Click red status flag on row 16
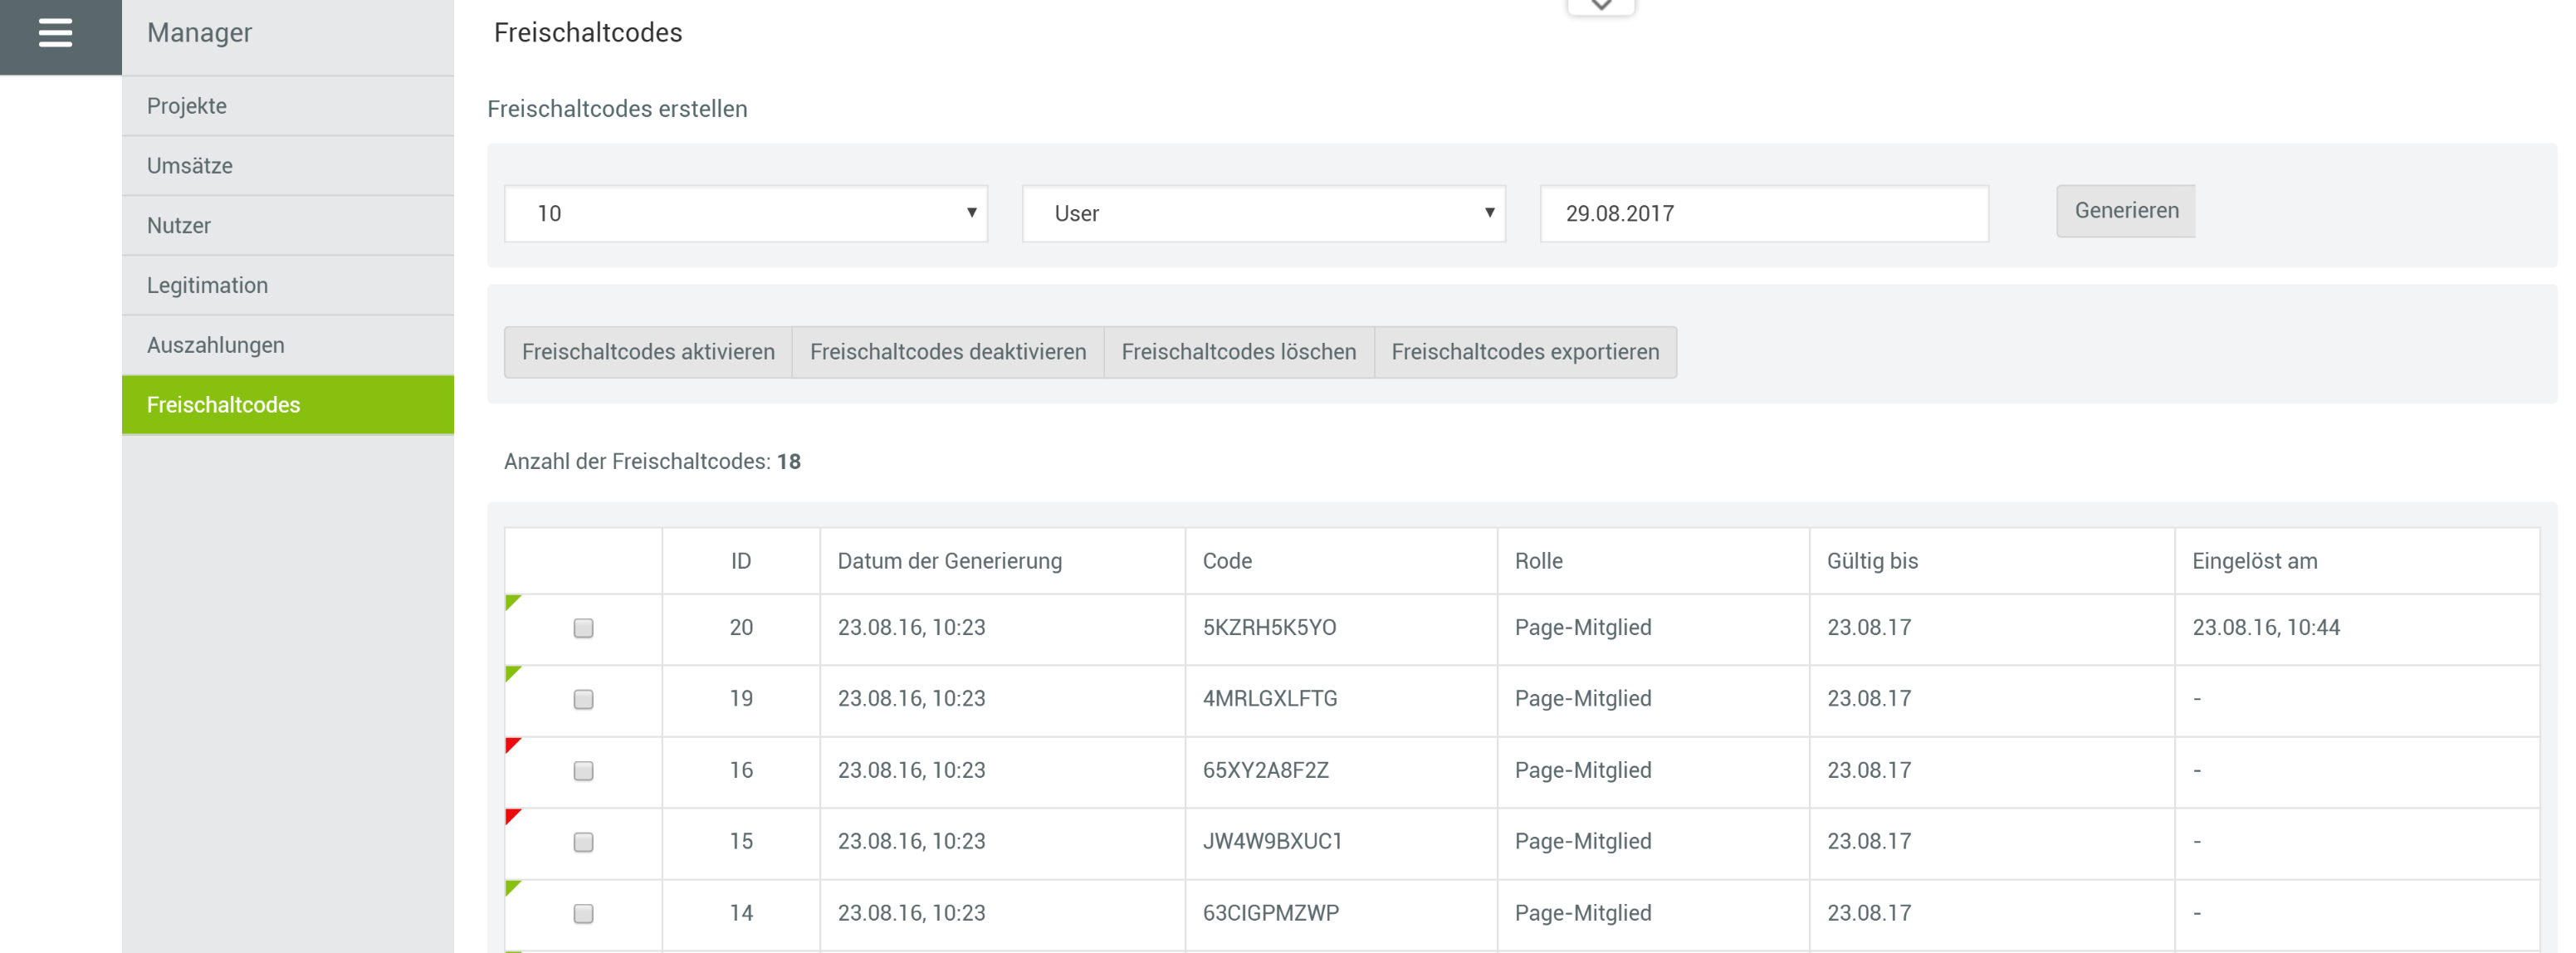The height and width of the screenshot is (953, 2576). (x=512, y=744)
